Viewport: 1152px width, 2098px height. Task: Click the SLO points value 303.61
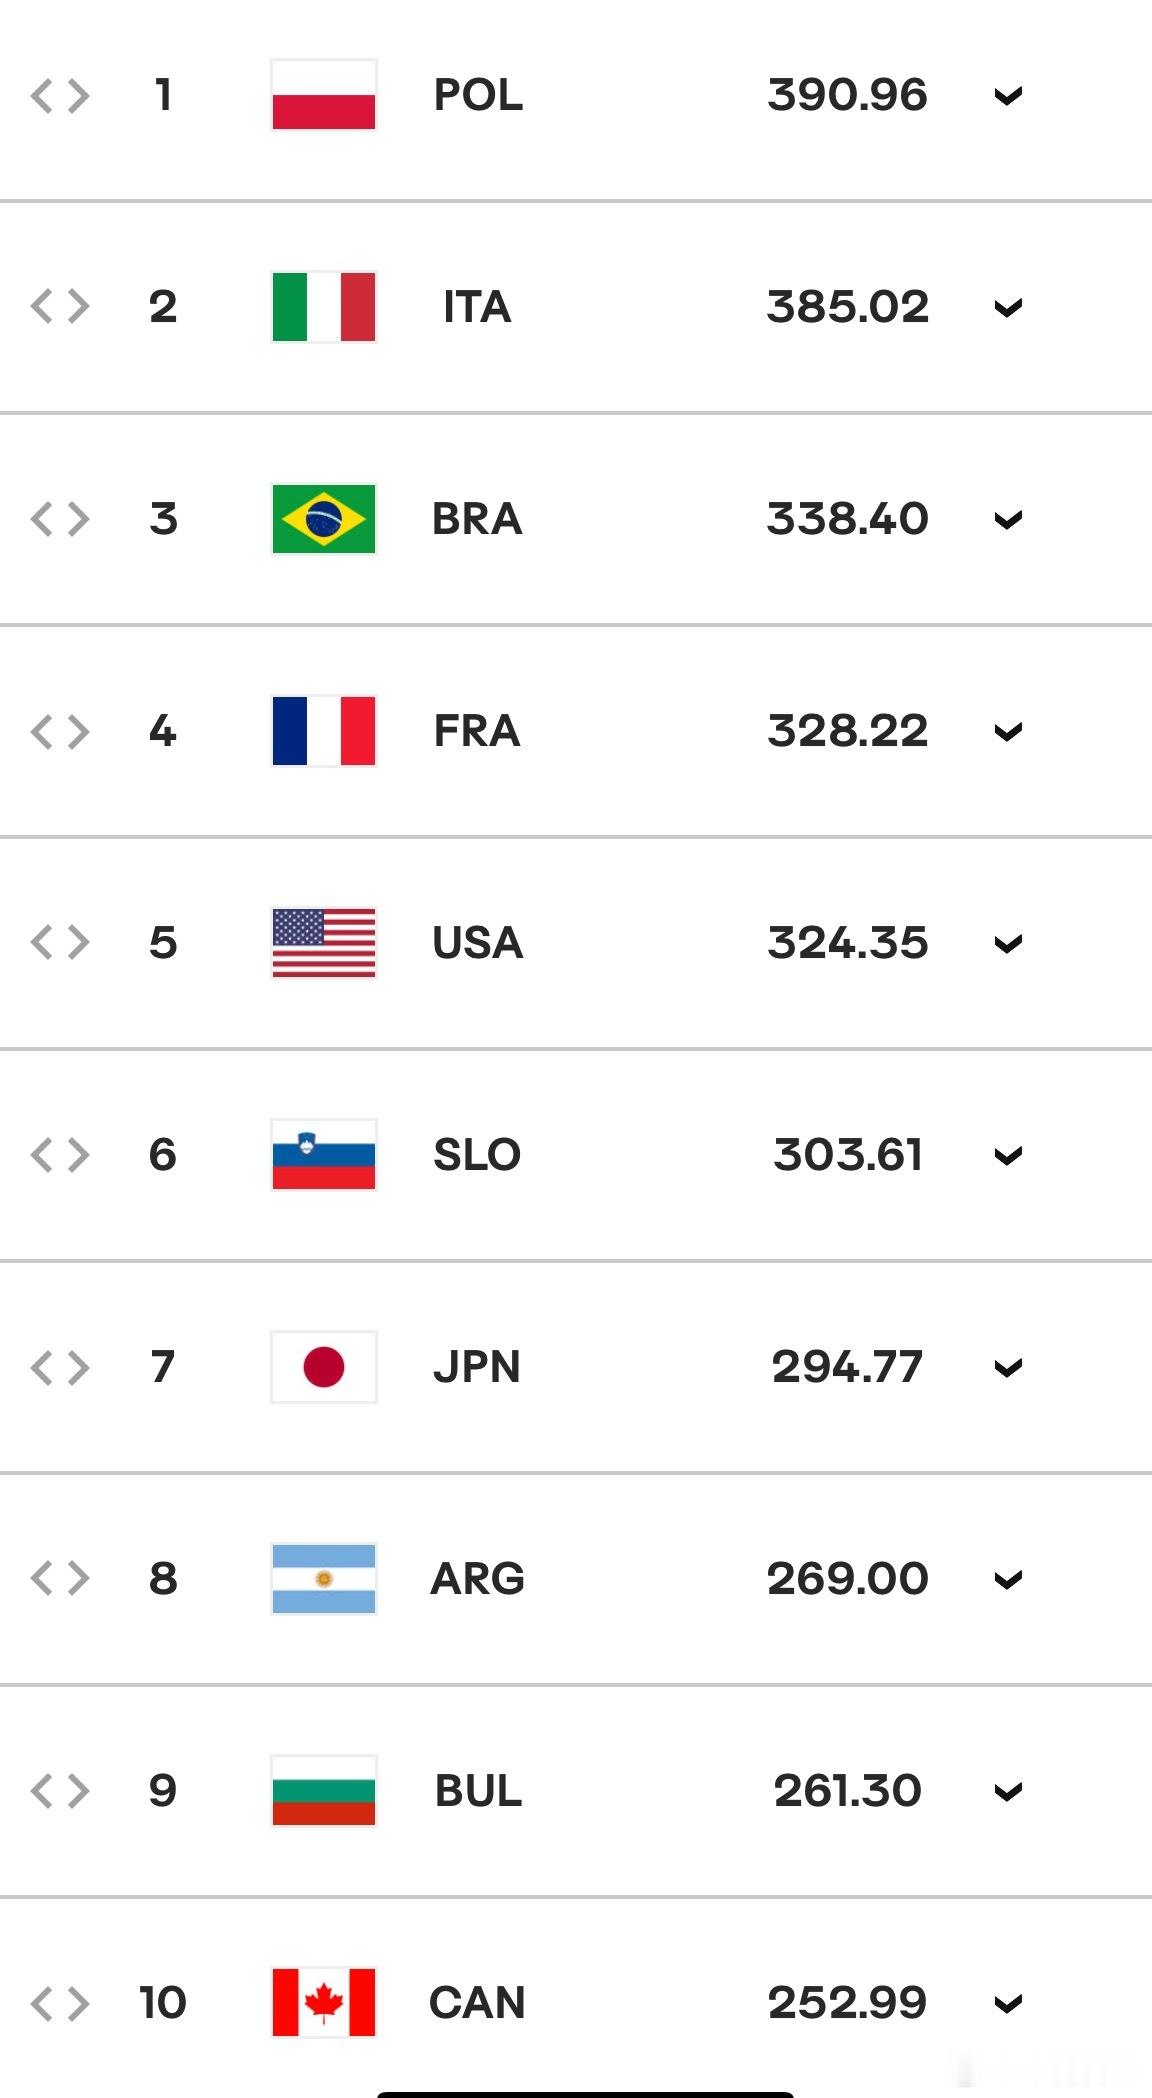[x=848, y=1155]
